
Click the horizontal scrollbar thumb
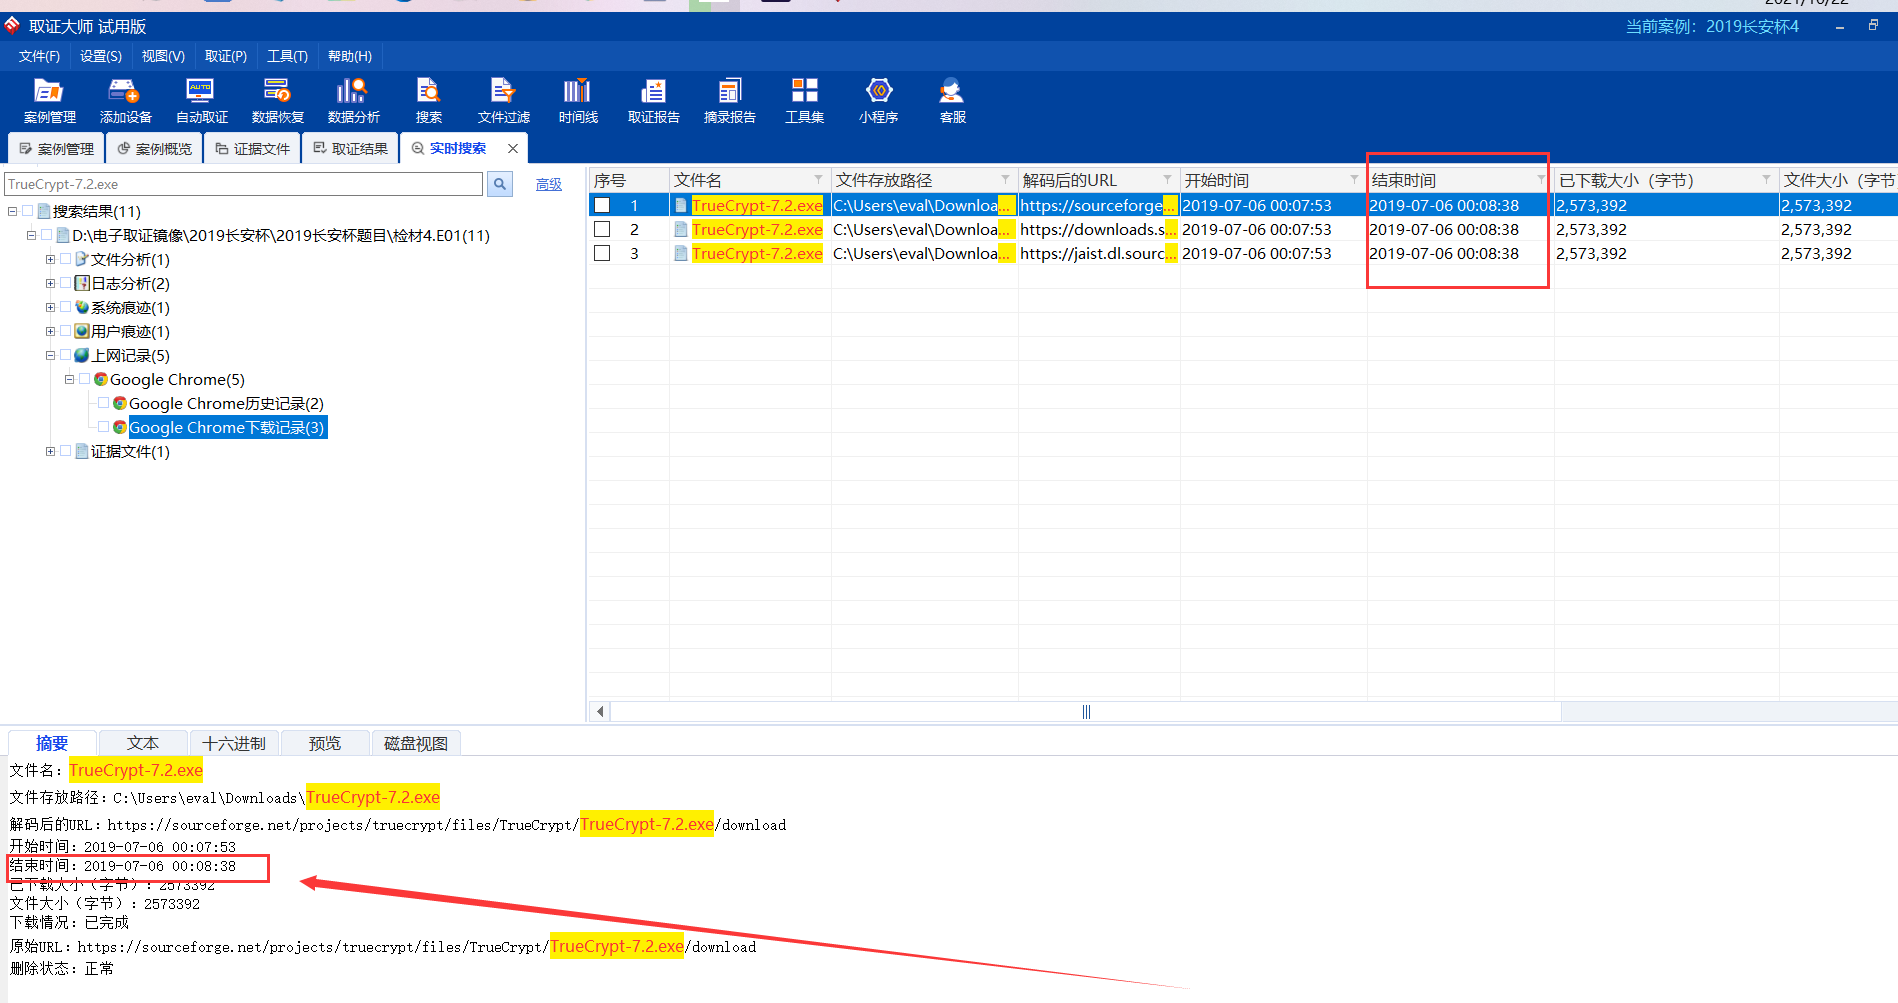(x=1086, y=712)
